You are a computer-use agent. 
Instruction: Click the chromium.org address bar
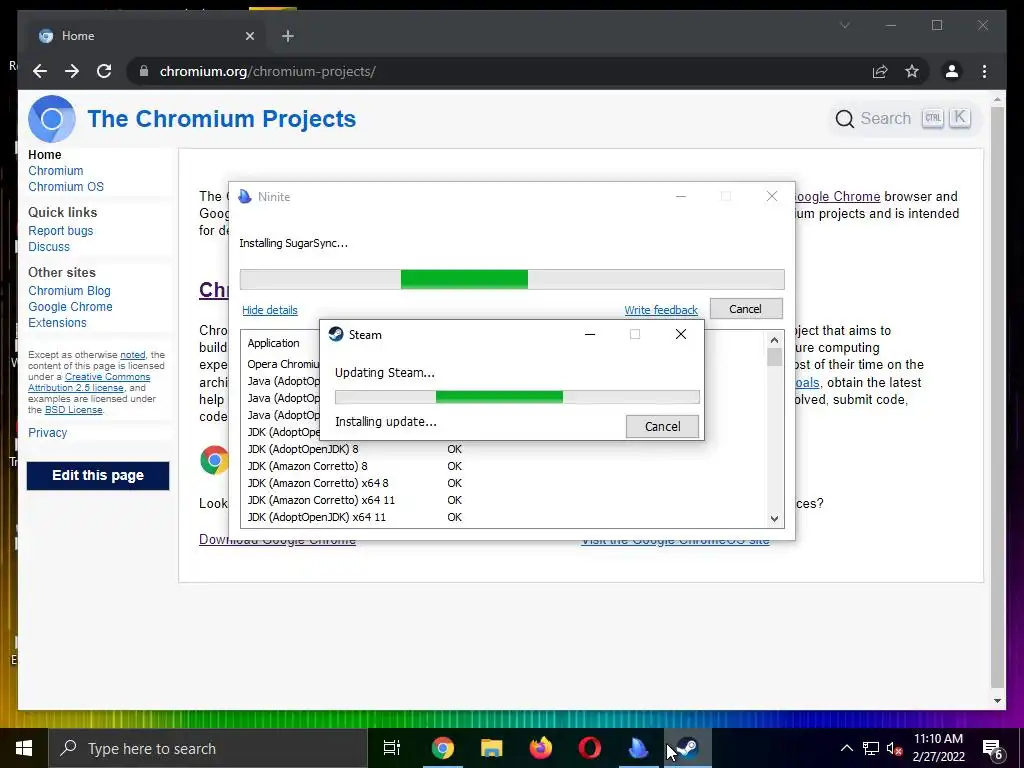coord(496,71)
